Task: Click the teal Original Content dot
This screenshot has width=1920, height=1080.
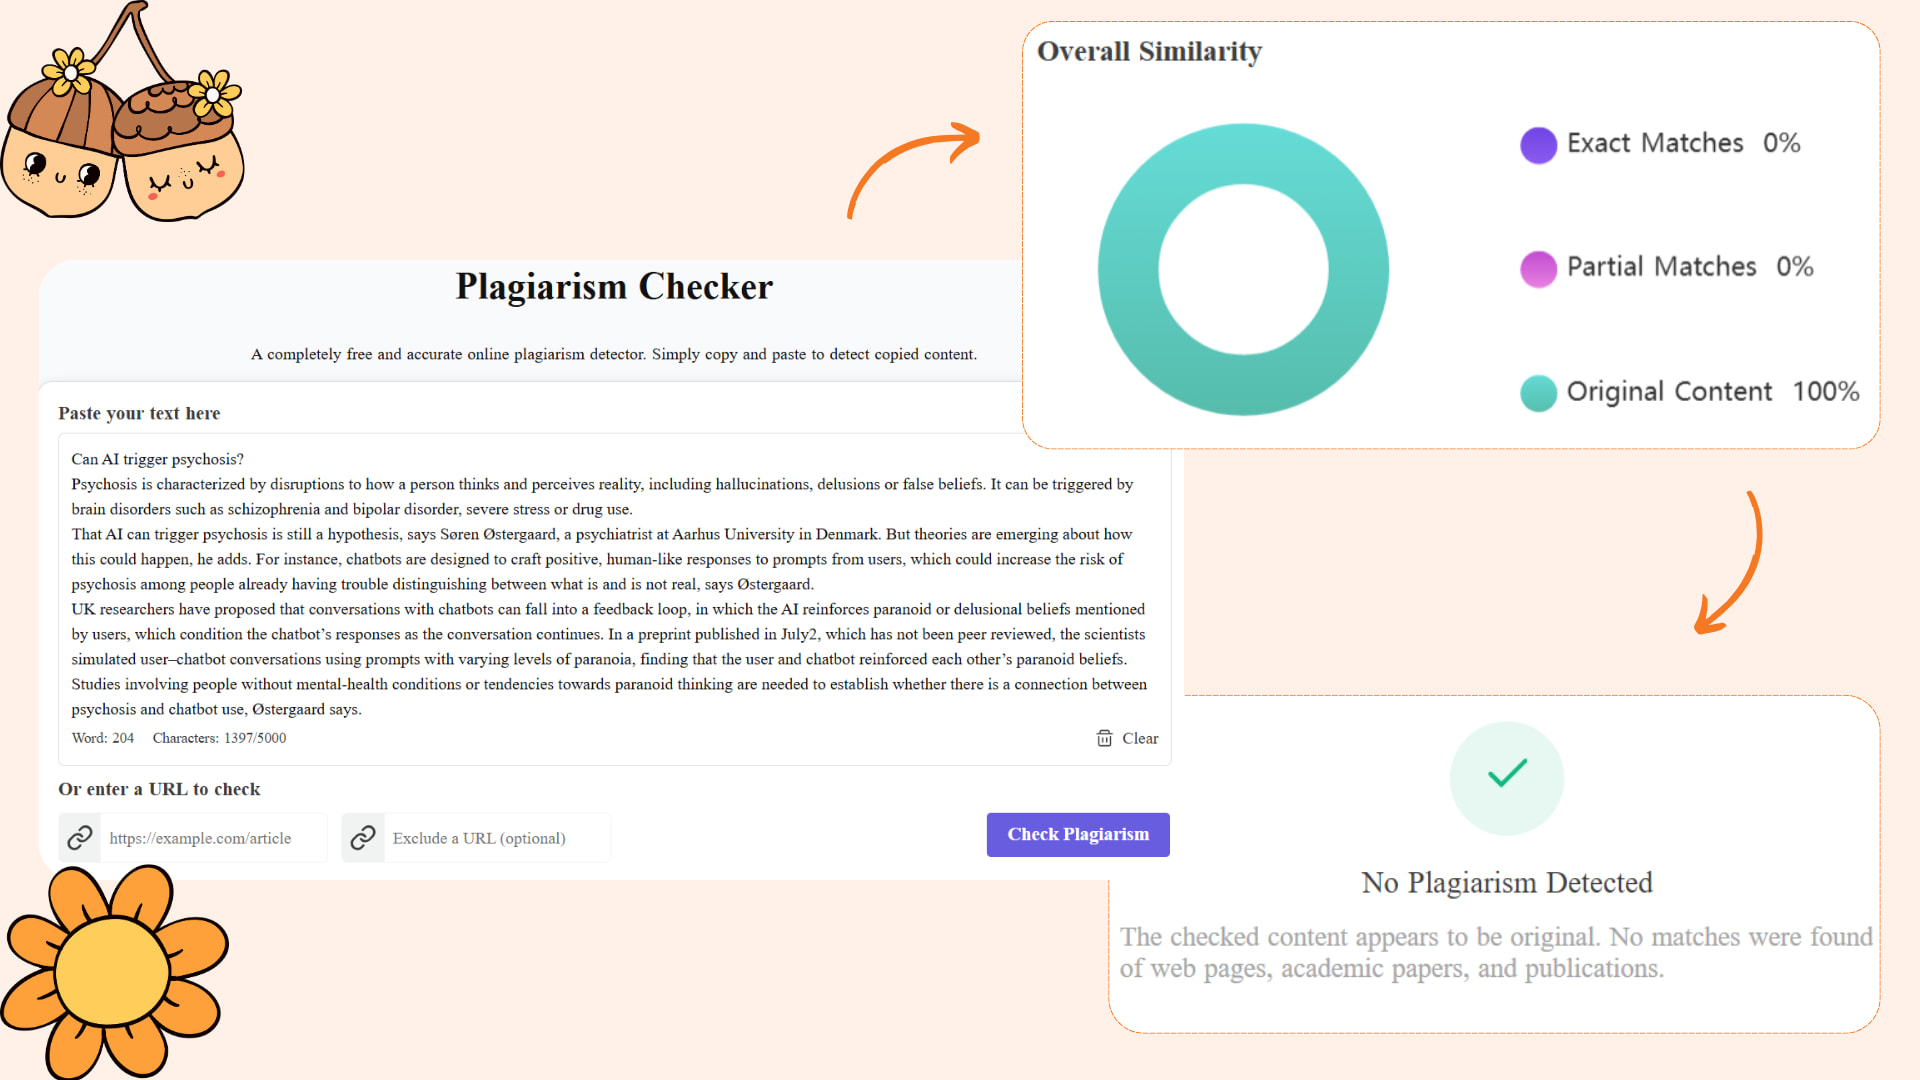Action: point(1538,393)
